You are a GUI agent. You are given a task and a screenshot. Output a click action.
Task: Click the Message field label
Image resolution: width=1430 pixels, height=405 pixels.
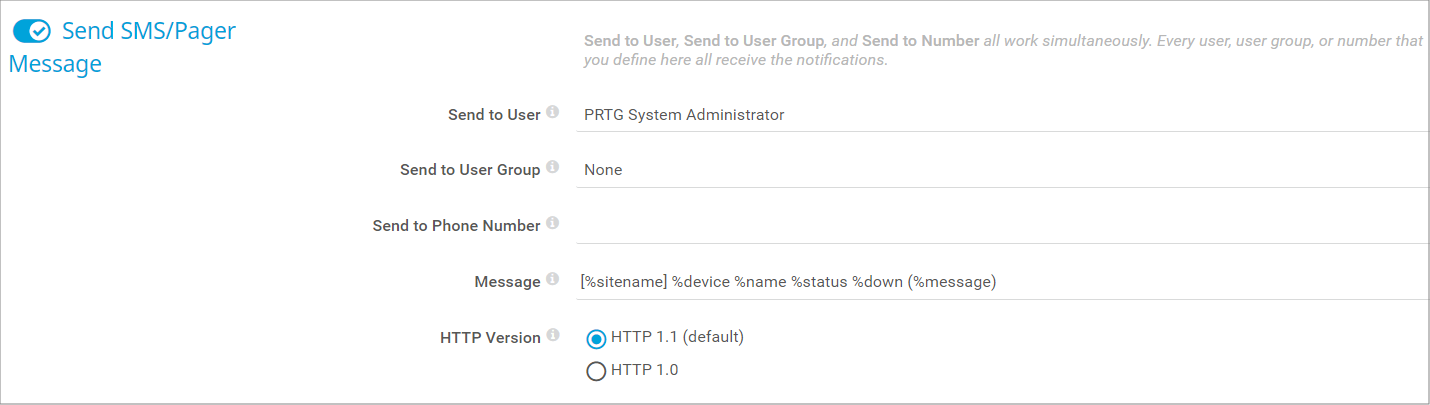click(x=507, y=282)
